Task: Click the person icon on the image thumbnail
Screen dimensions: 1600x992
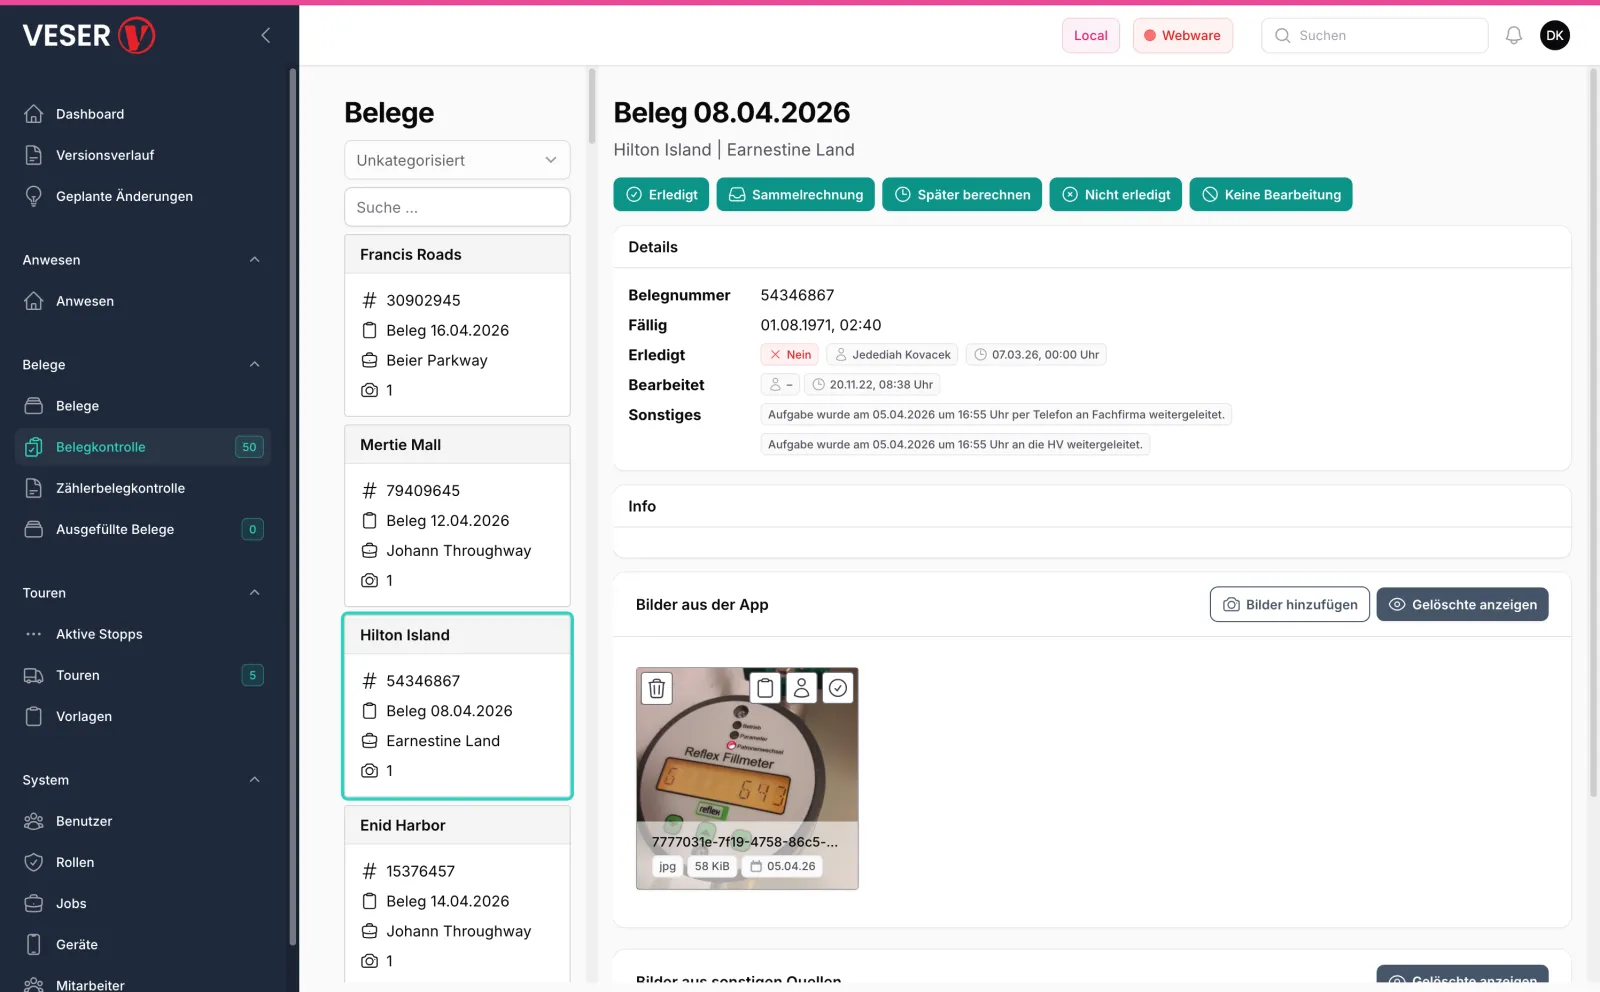Action: (x=801, y=688)
